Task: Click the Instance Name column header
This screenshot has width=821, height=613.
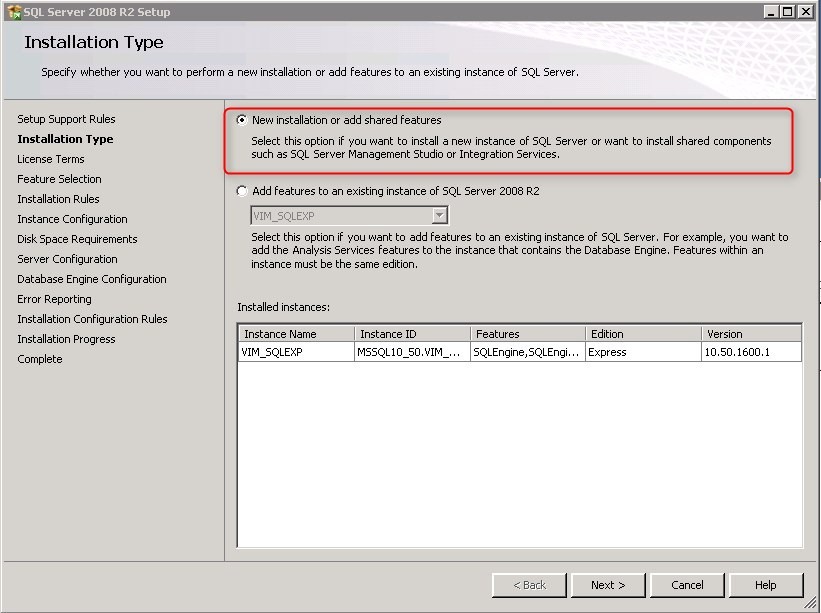Action: [x=297, y=333]
